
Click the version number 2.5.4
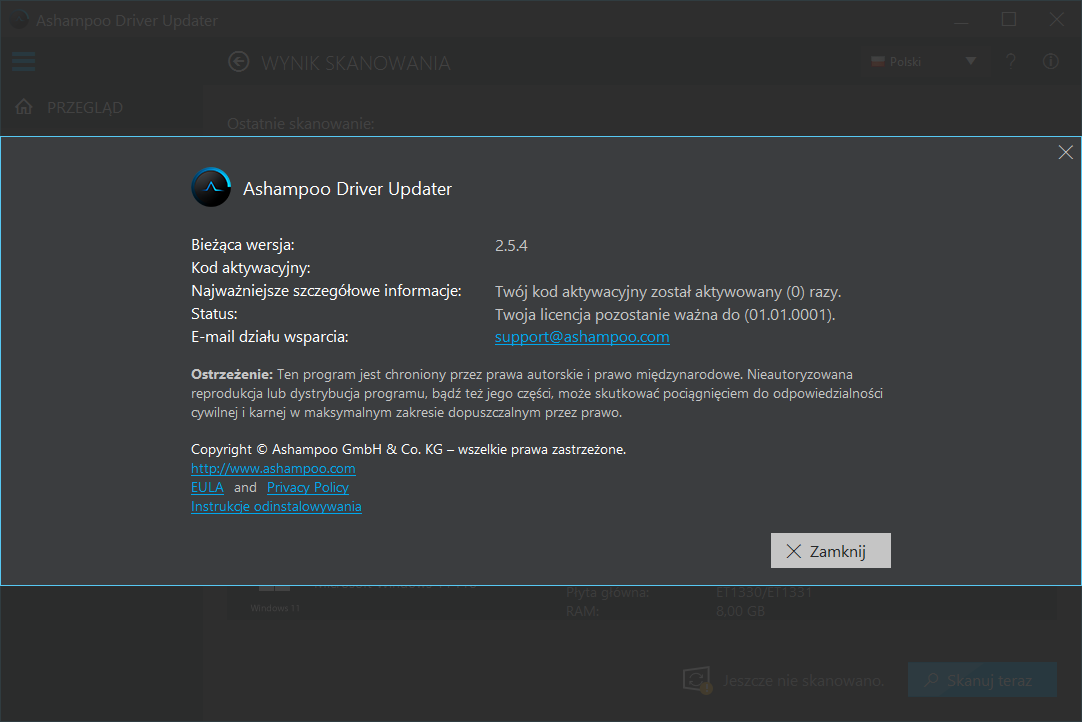(x=511, y=246)
